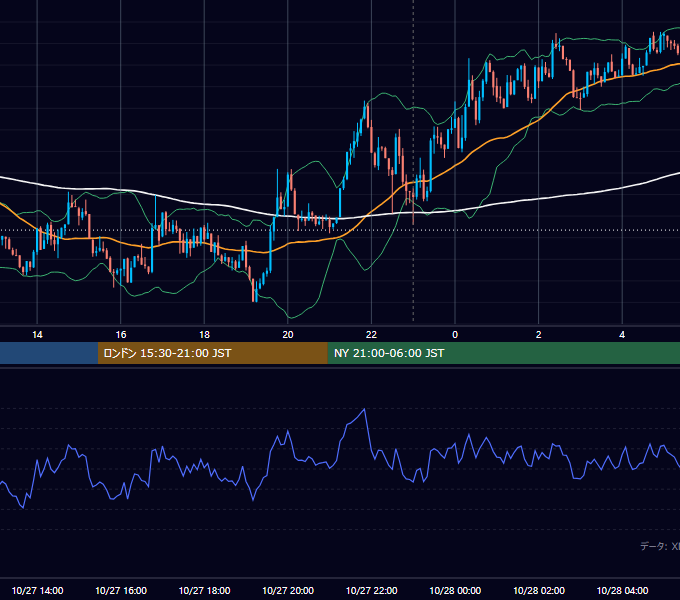Click the 10/28 04:00 date label
The image size is (680, 600).
point(622,590)
